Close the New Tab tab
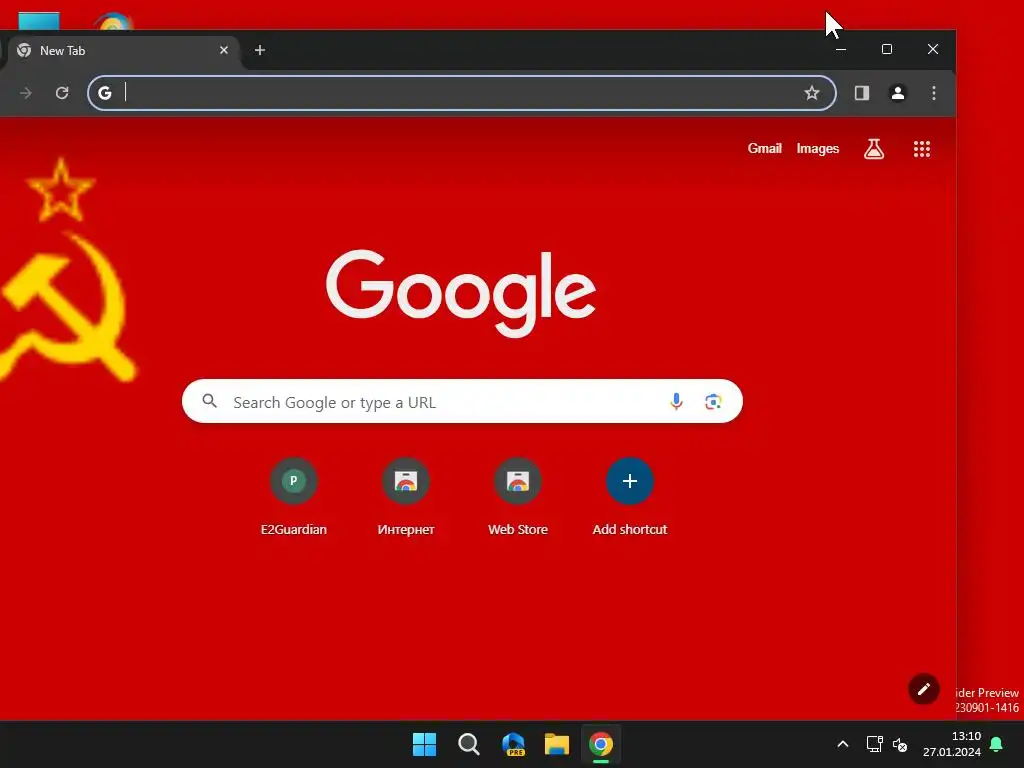 tap(224, 50)
